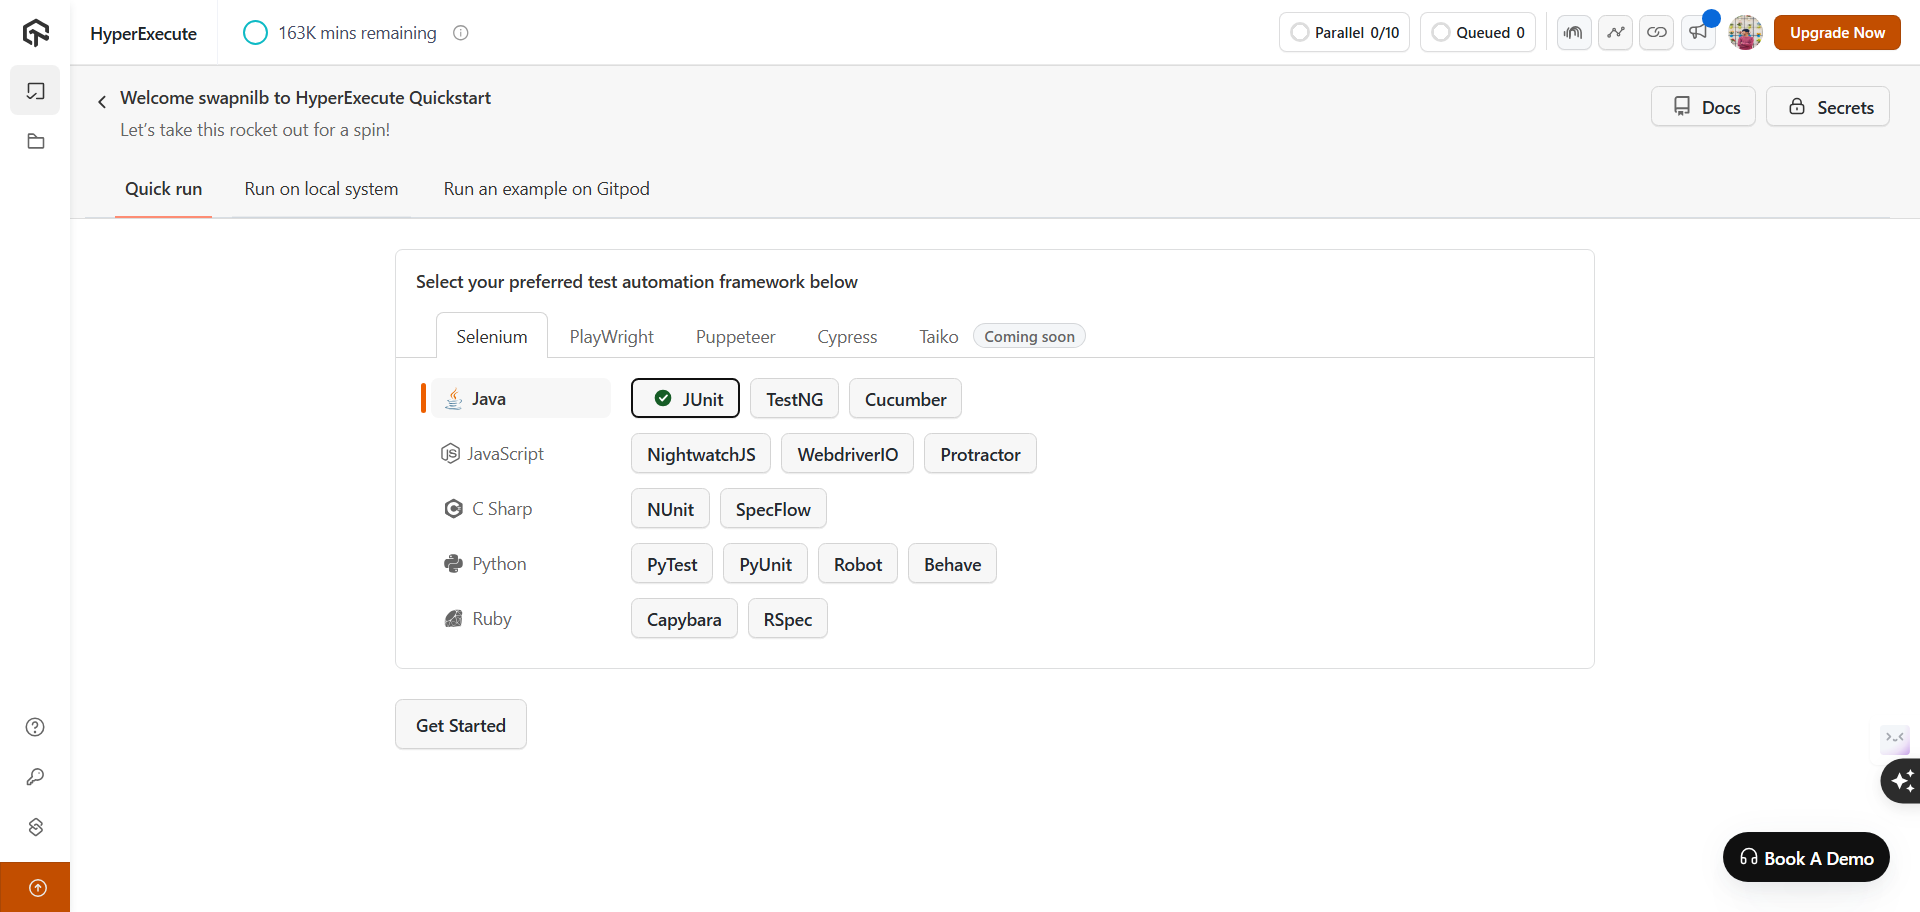Click the announcements megaphone icon

click(x=1698, y=32)
